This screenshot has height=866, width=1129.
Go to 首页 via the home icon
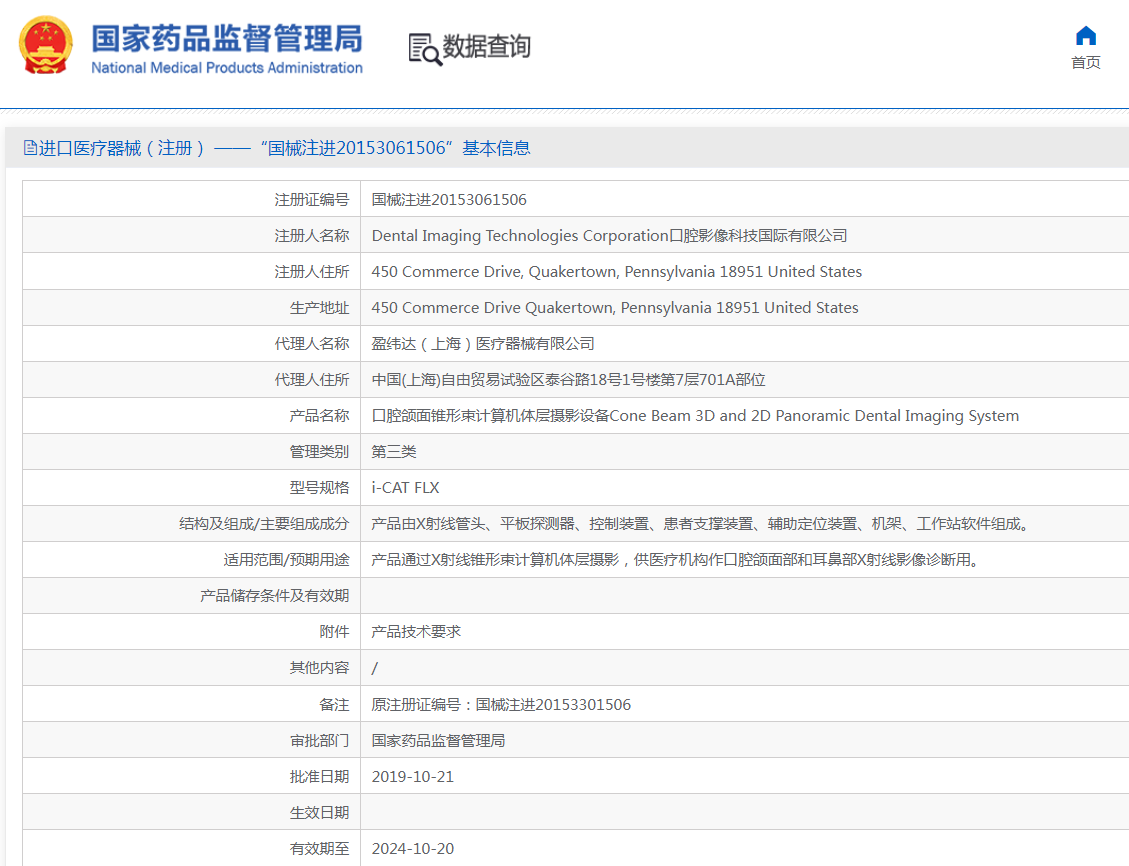coord(1085,36)
